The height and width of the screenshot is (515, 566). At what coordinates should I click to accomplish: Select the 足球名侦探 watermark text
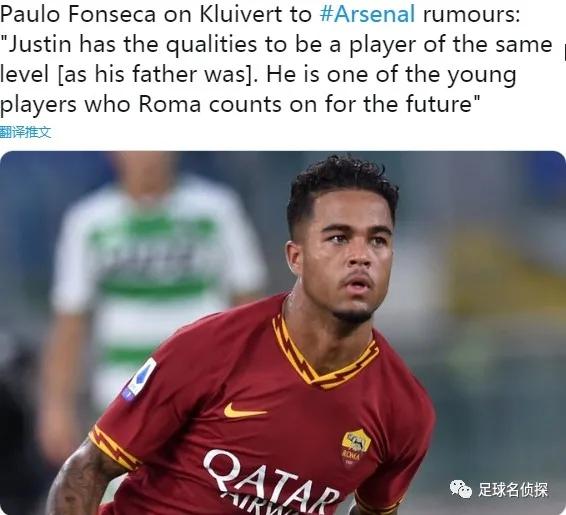pos(513,490)
